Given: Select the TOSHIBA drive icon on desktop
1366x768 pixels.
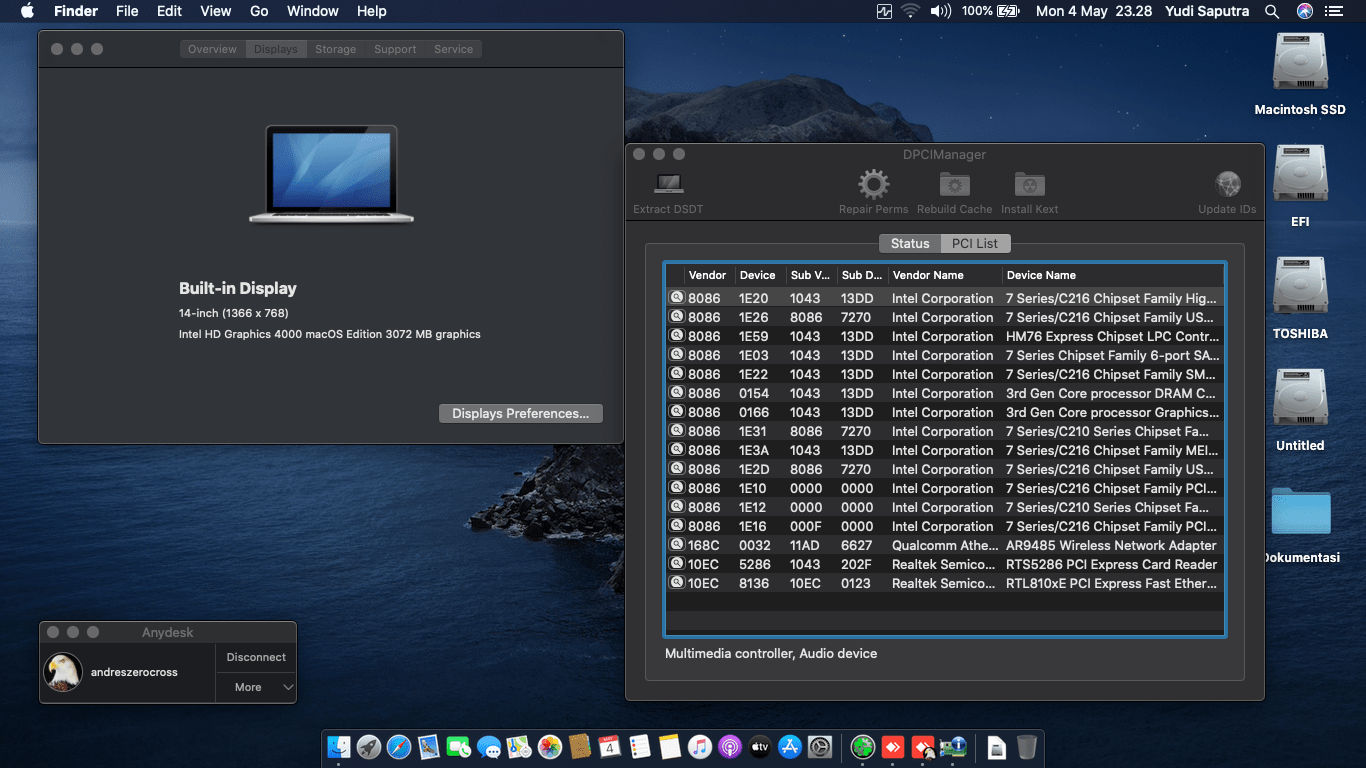Looking at the screenshot, I should (1300, 286).
